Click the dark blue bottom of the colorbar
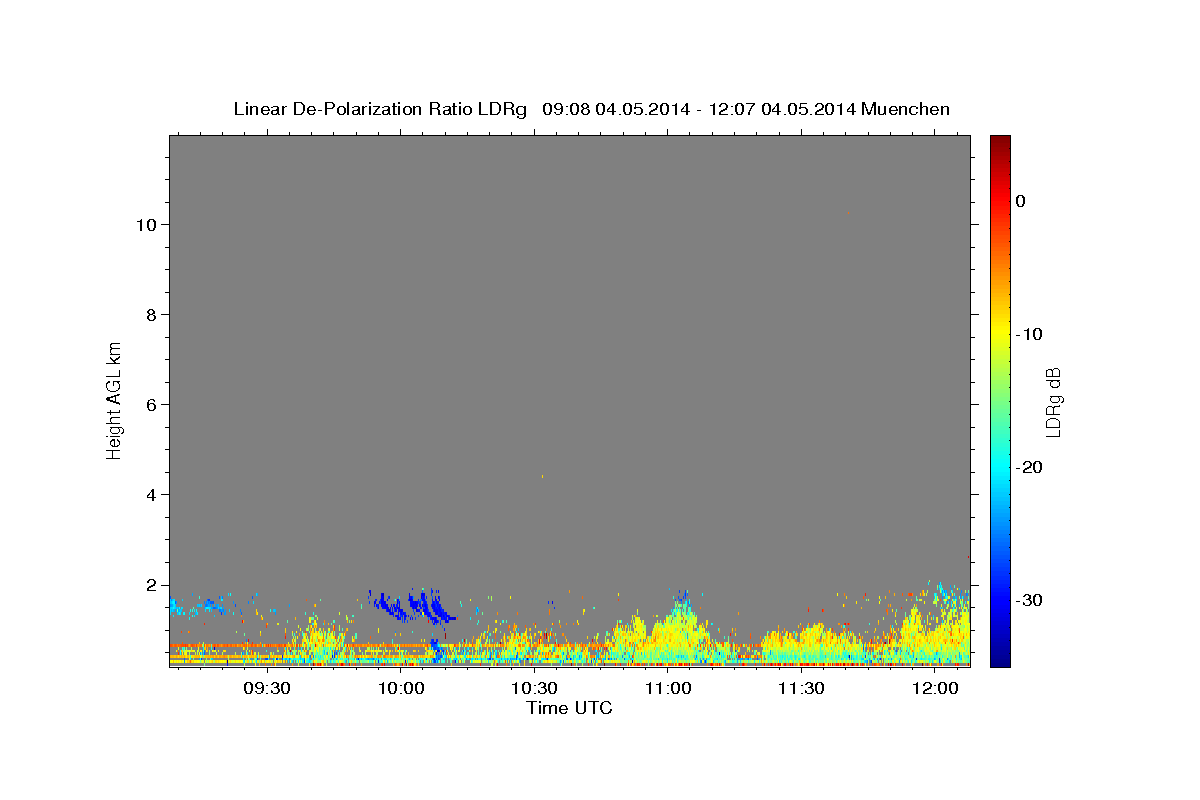Viewport: 1200px width, 800px height. (1000, 657)
